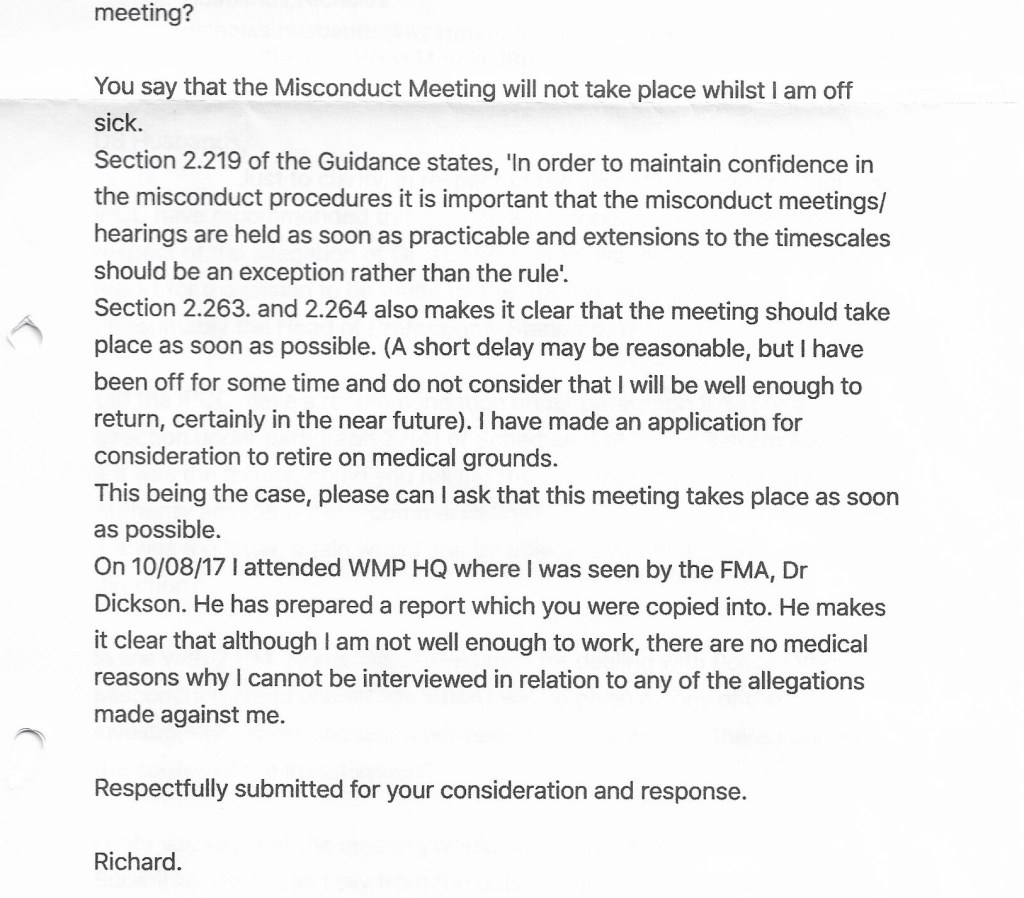Click the lower staple mark in left margin
The image size is (1024, 898).
pos(32,737)
